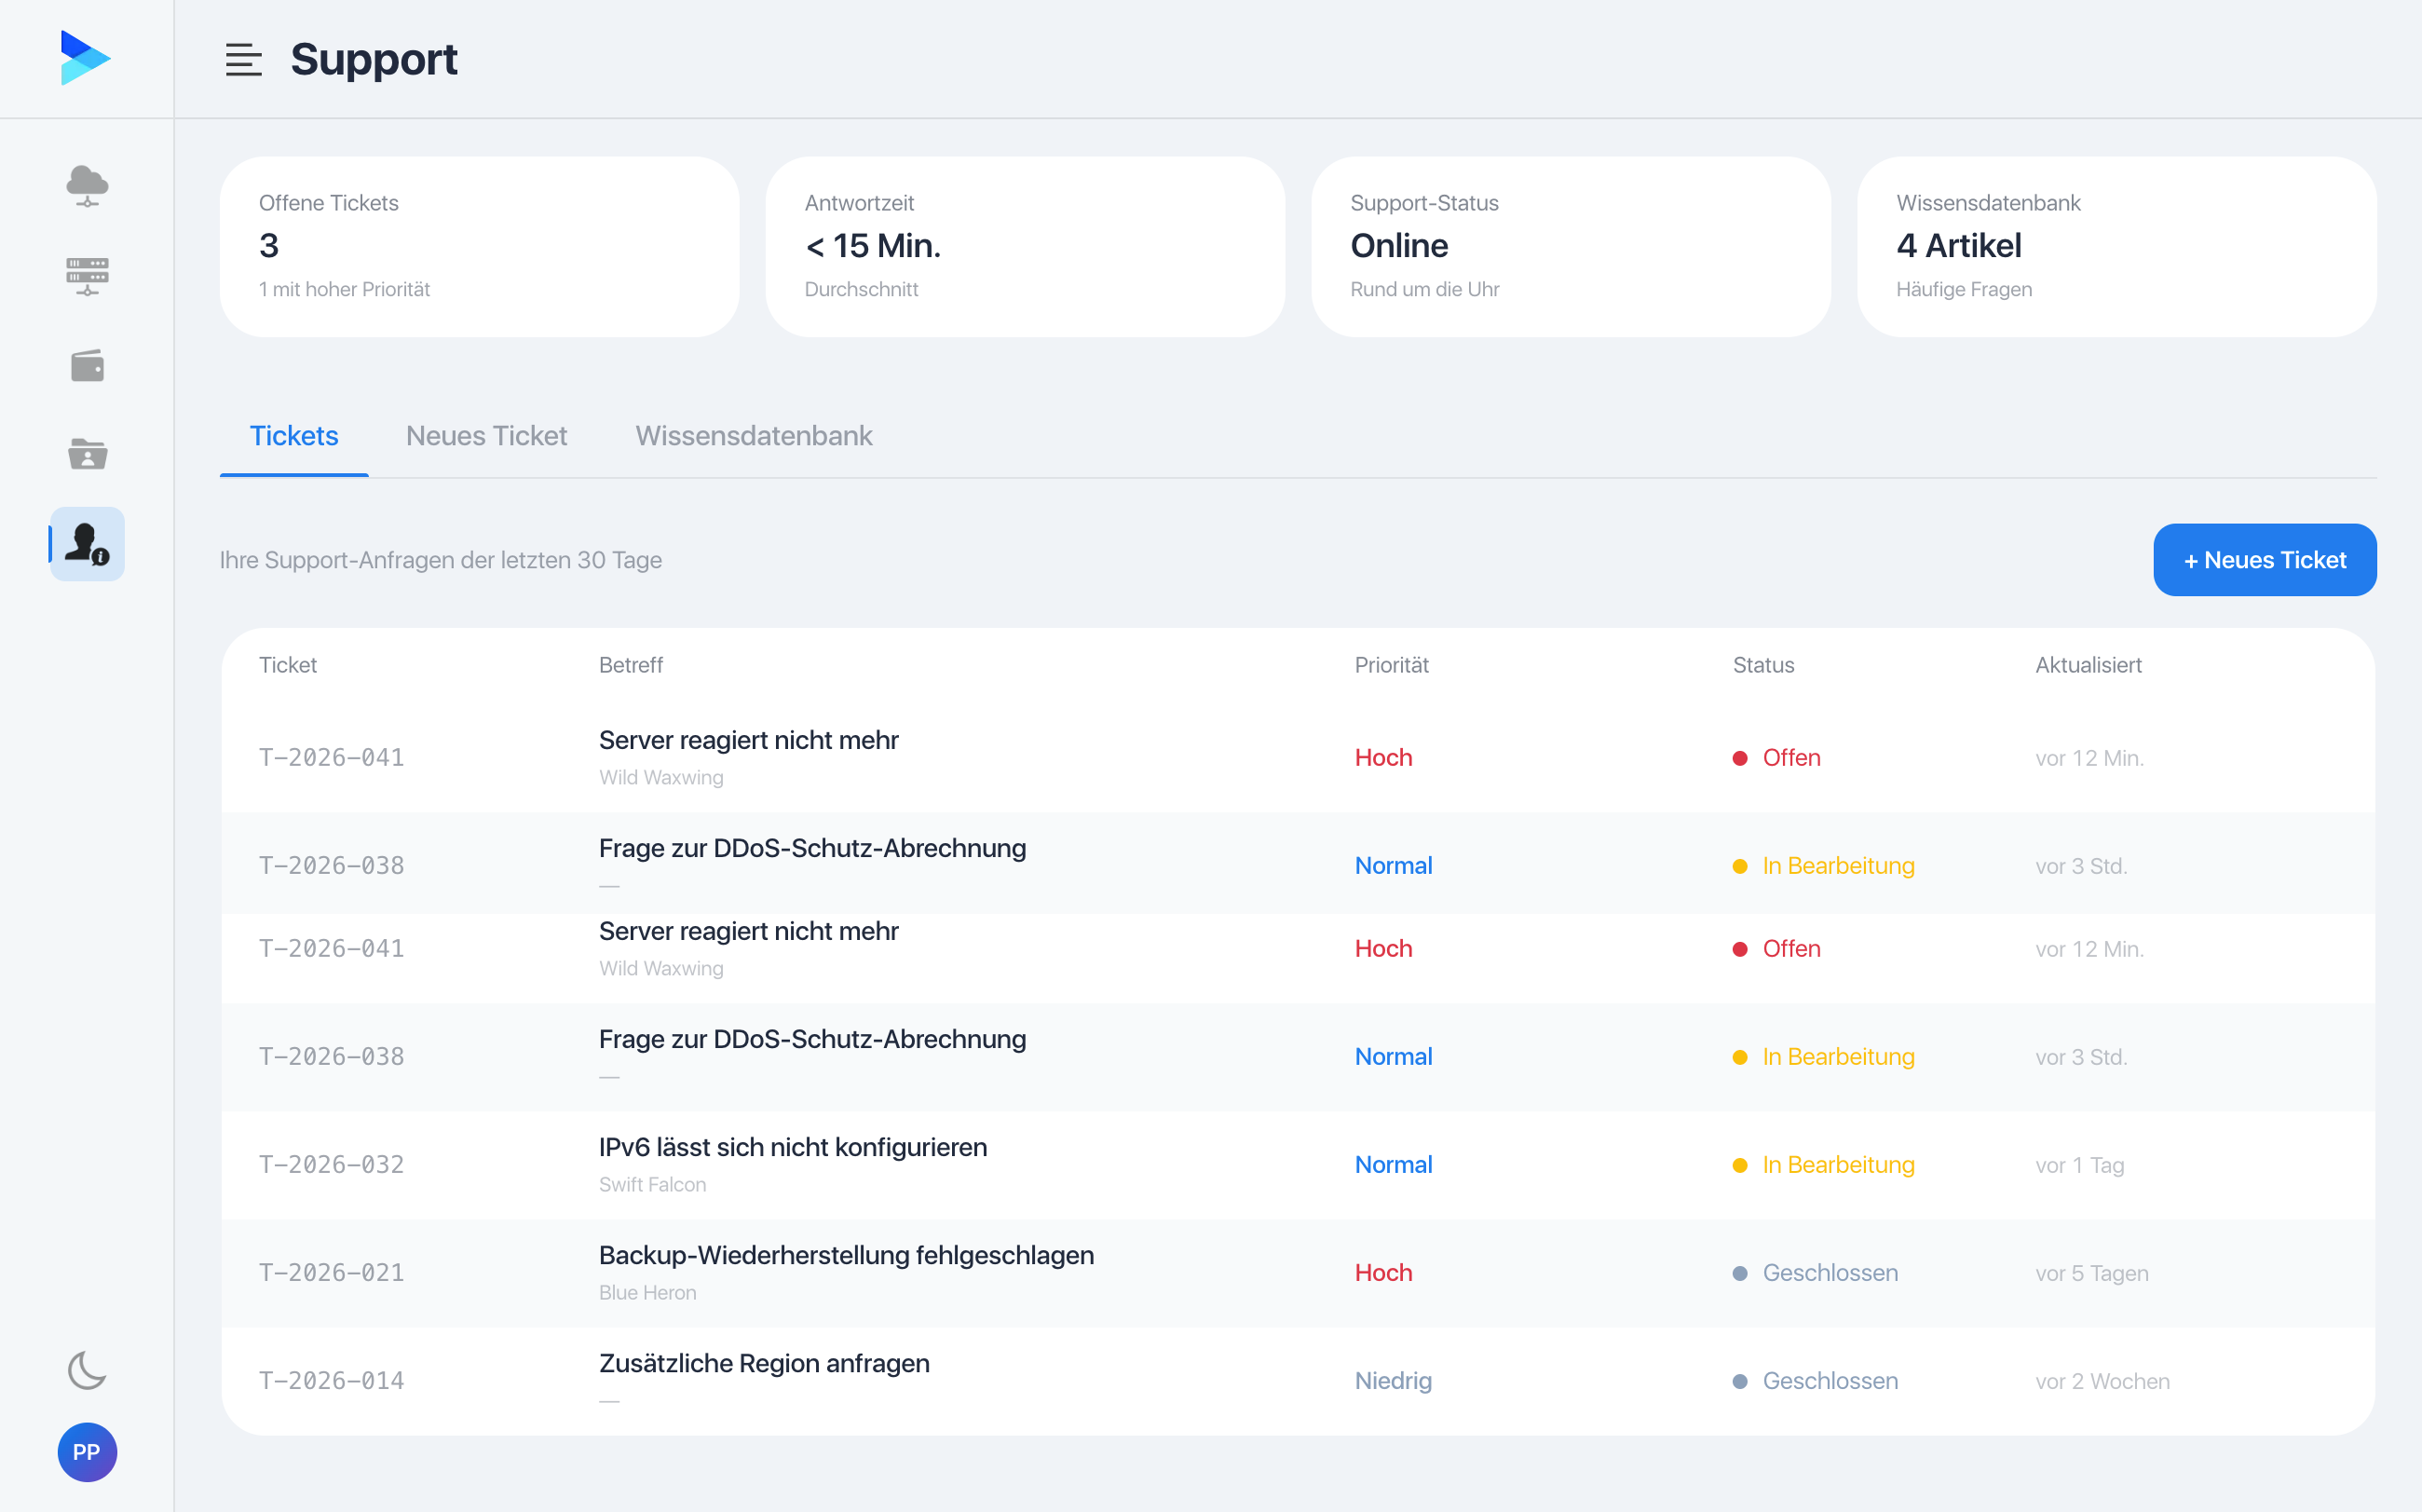Open the cloud servers sidebar icon
Screen dimensions: 2422x1512
pyautogui.click(x=87, y=185)
